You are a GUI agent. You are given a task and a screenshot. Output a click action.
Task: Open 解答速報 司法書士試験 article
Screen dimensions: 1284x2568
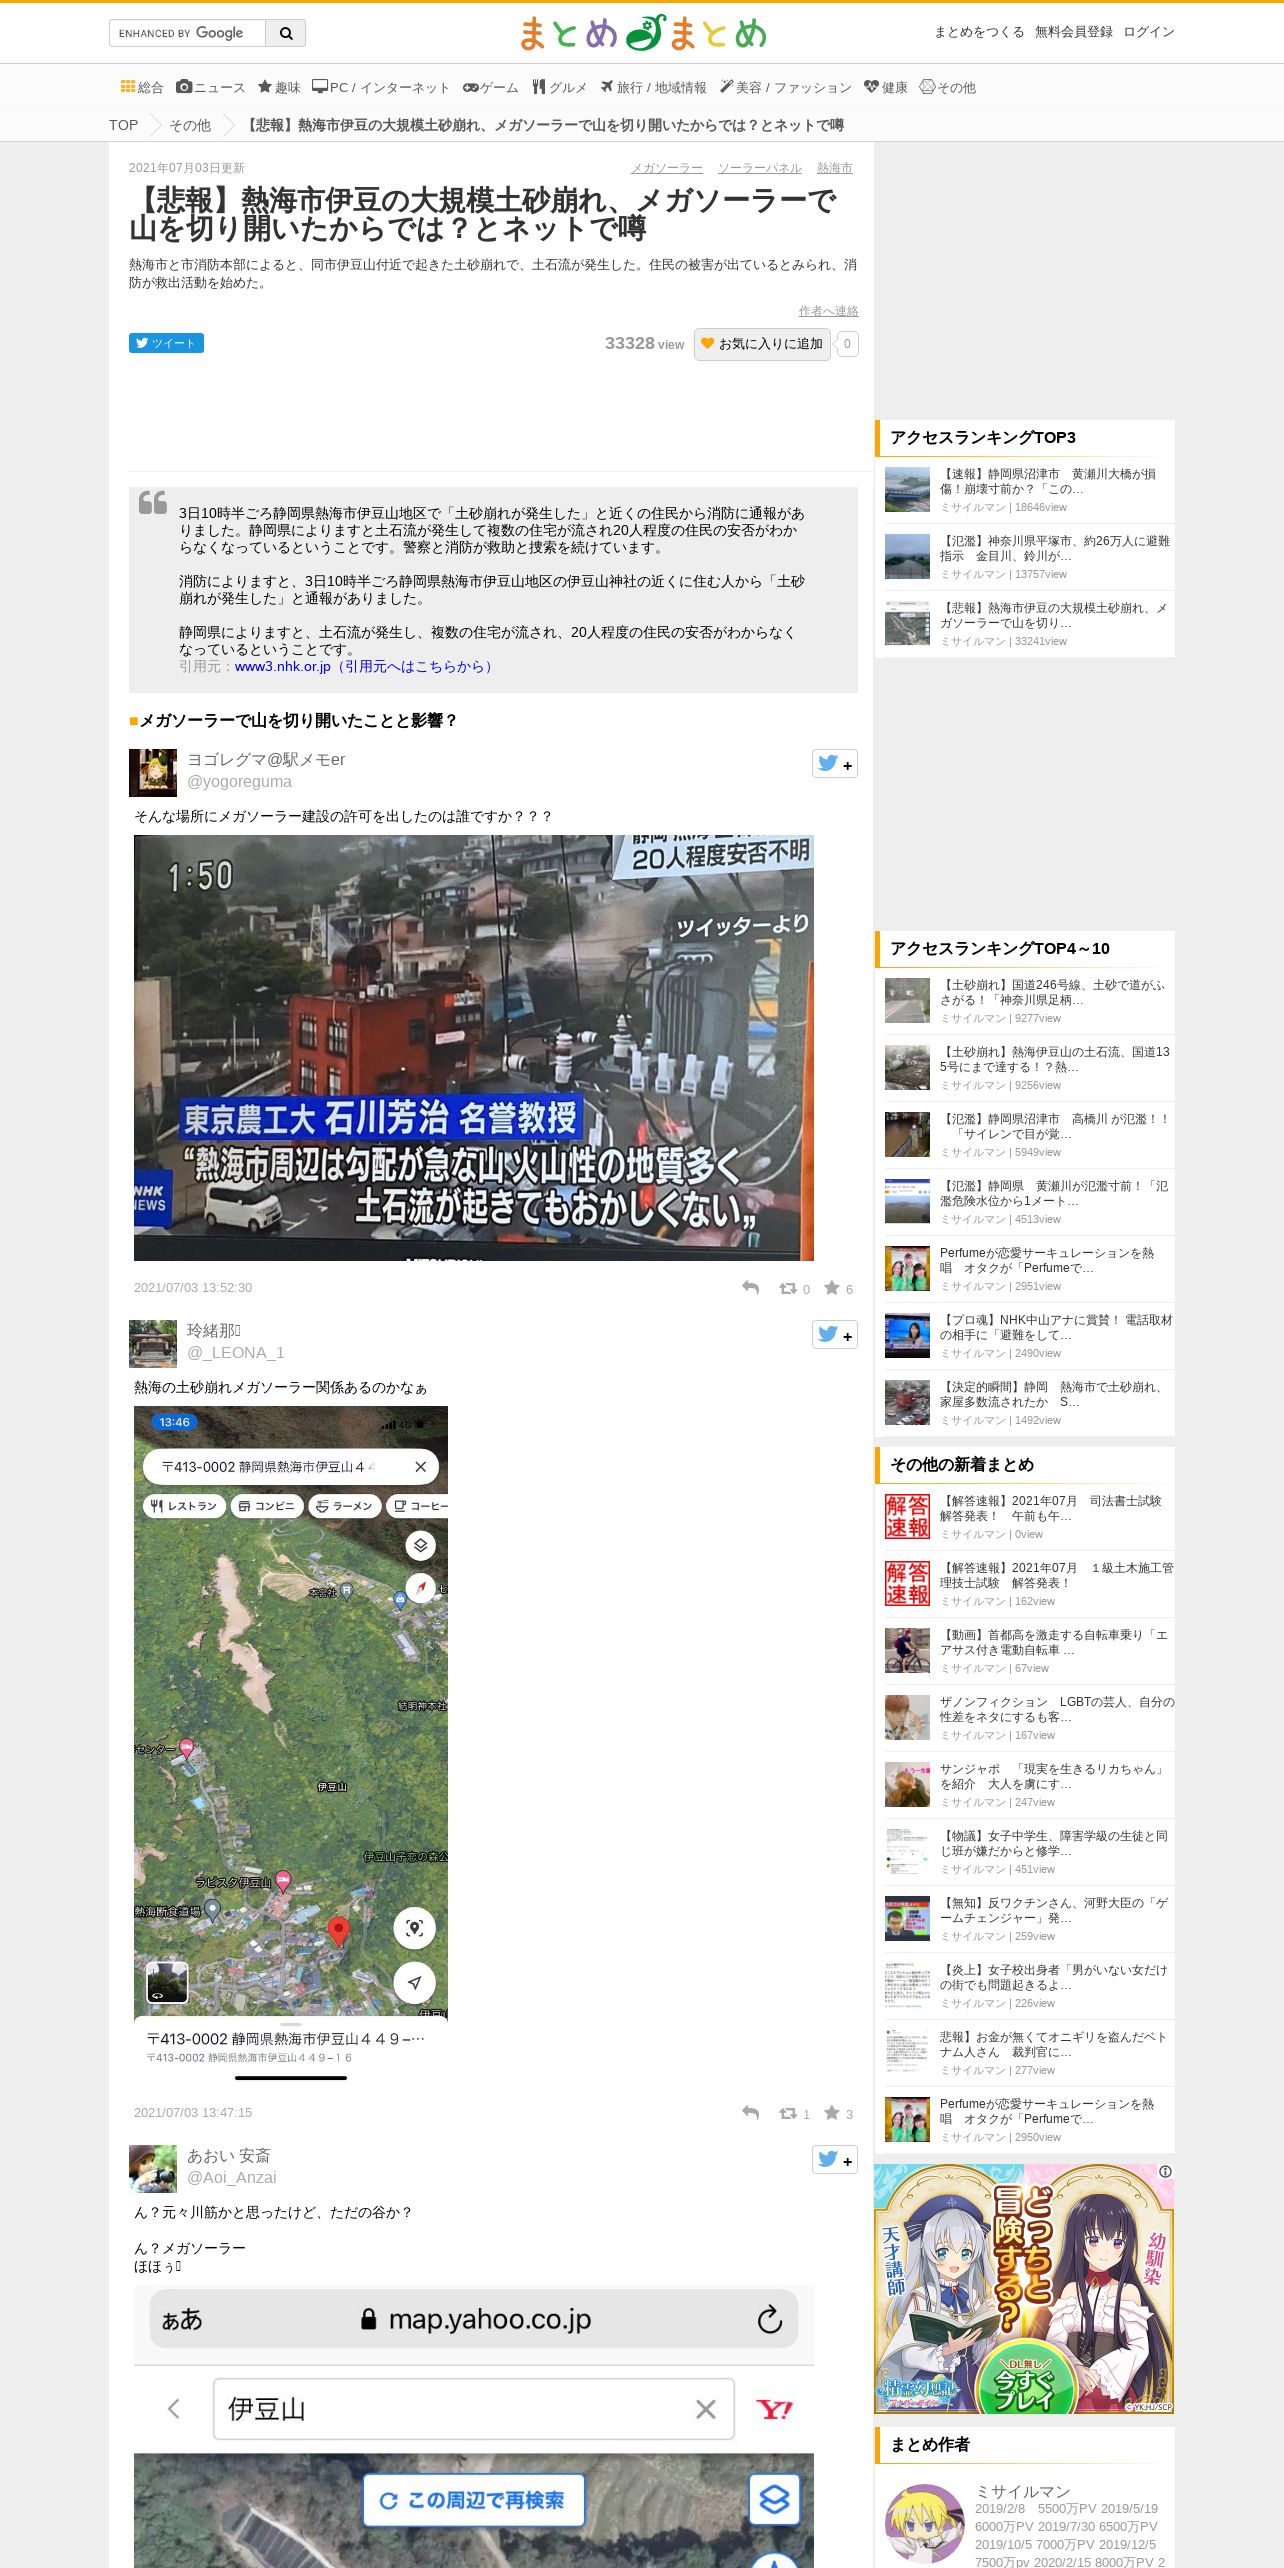click(1050, 1508)
